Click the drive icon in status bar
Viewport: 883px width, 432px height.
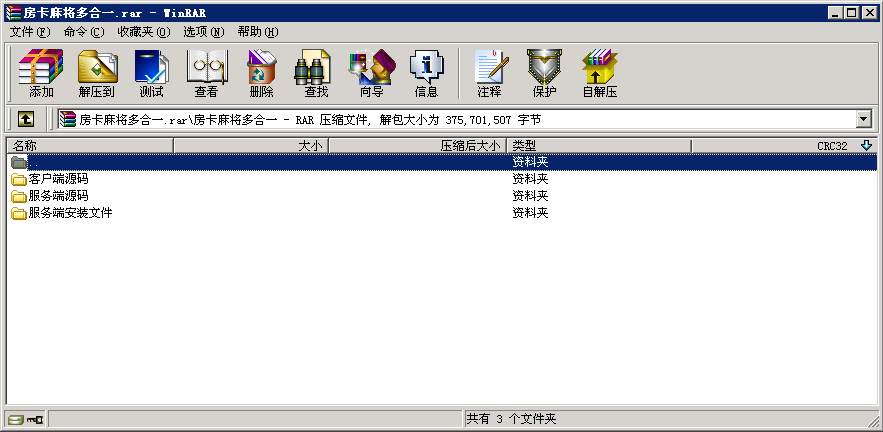(15, 419)
